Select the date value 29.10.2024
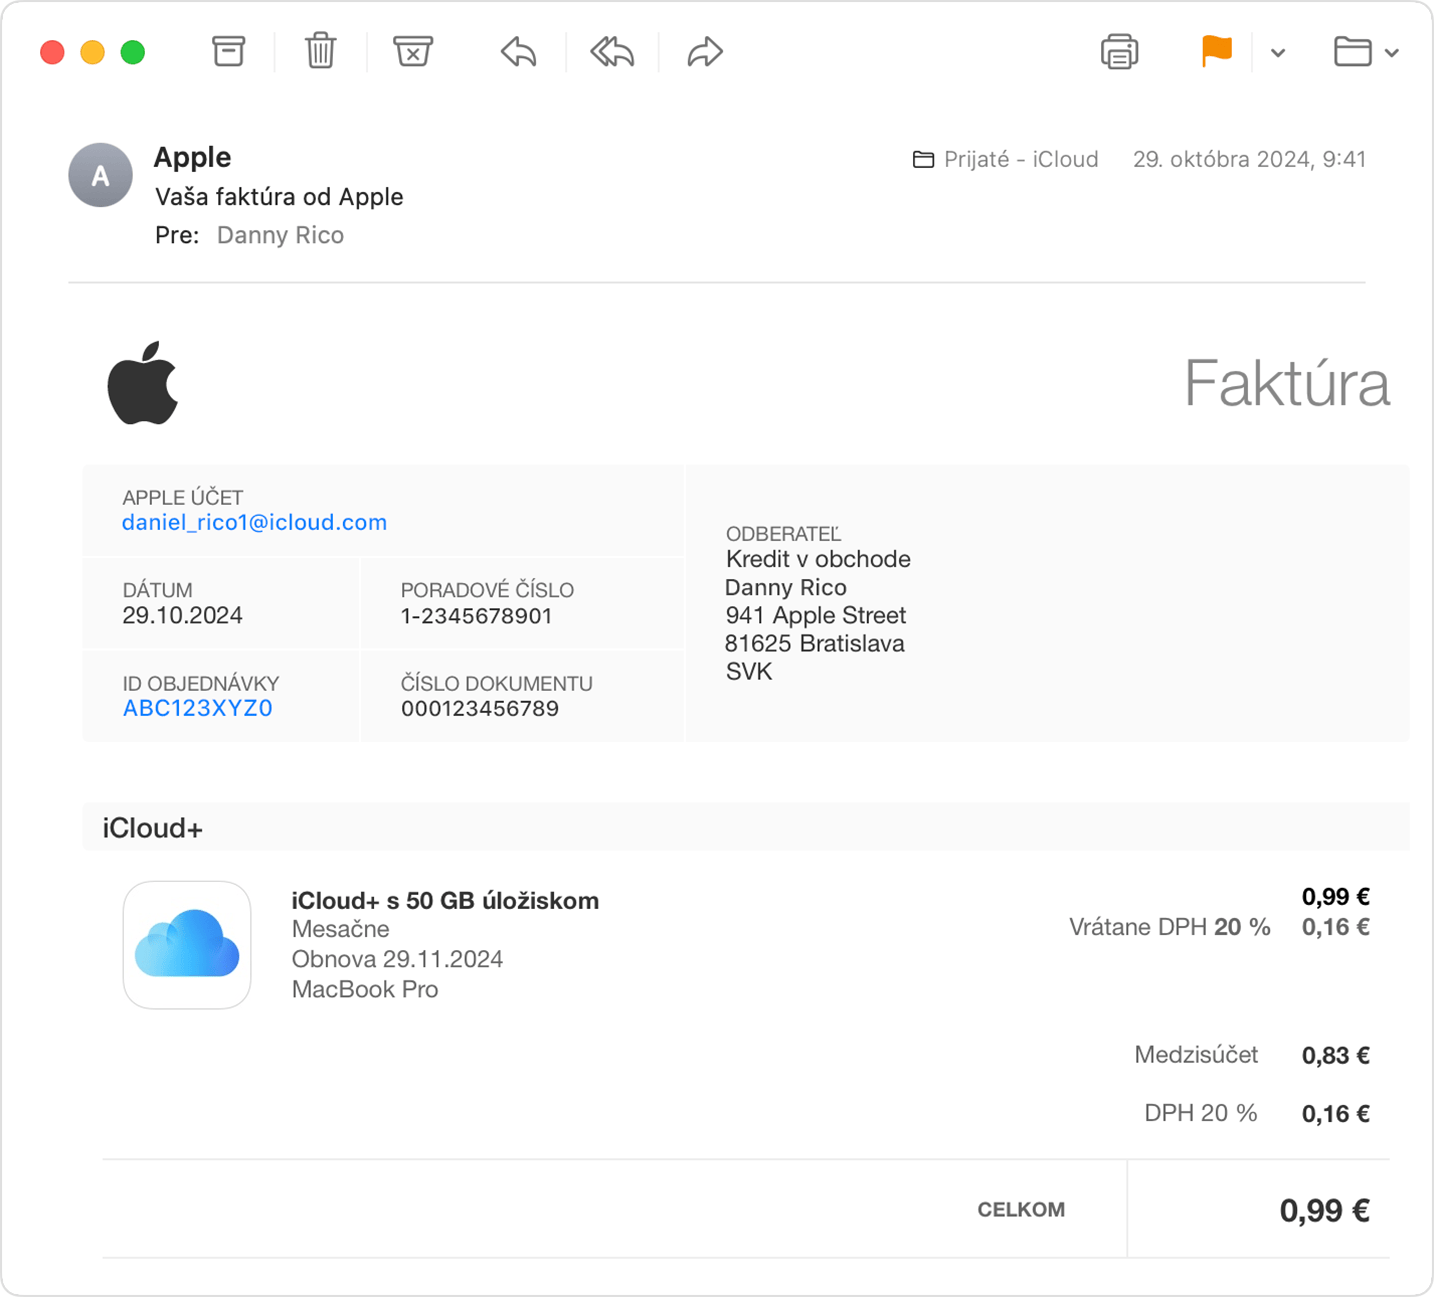This screenshot has height=1298, width=1434. tap(182, 615)
